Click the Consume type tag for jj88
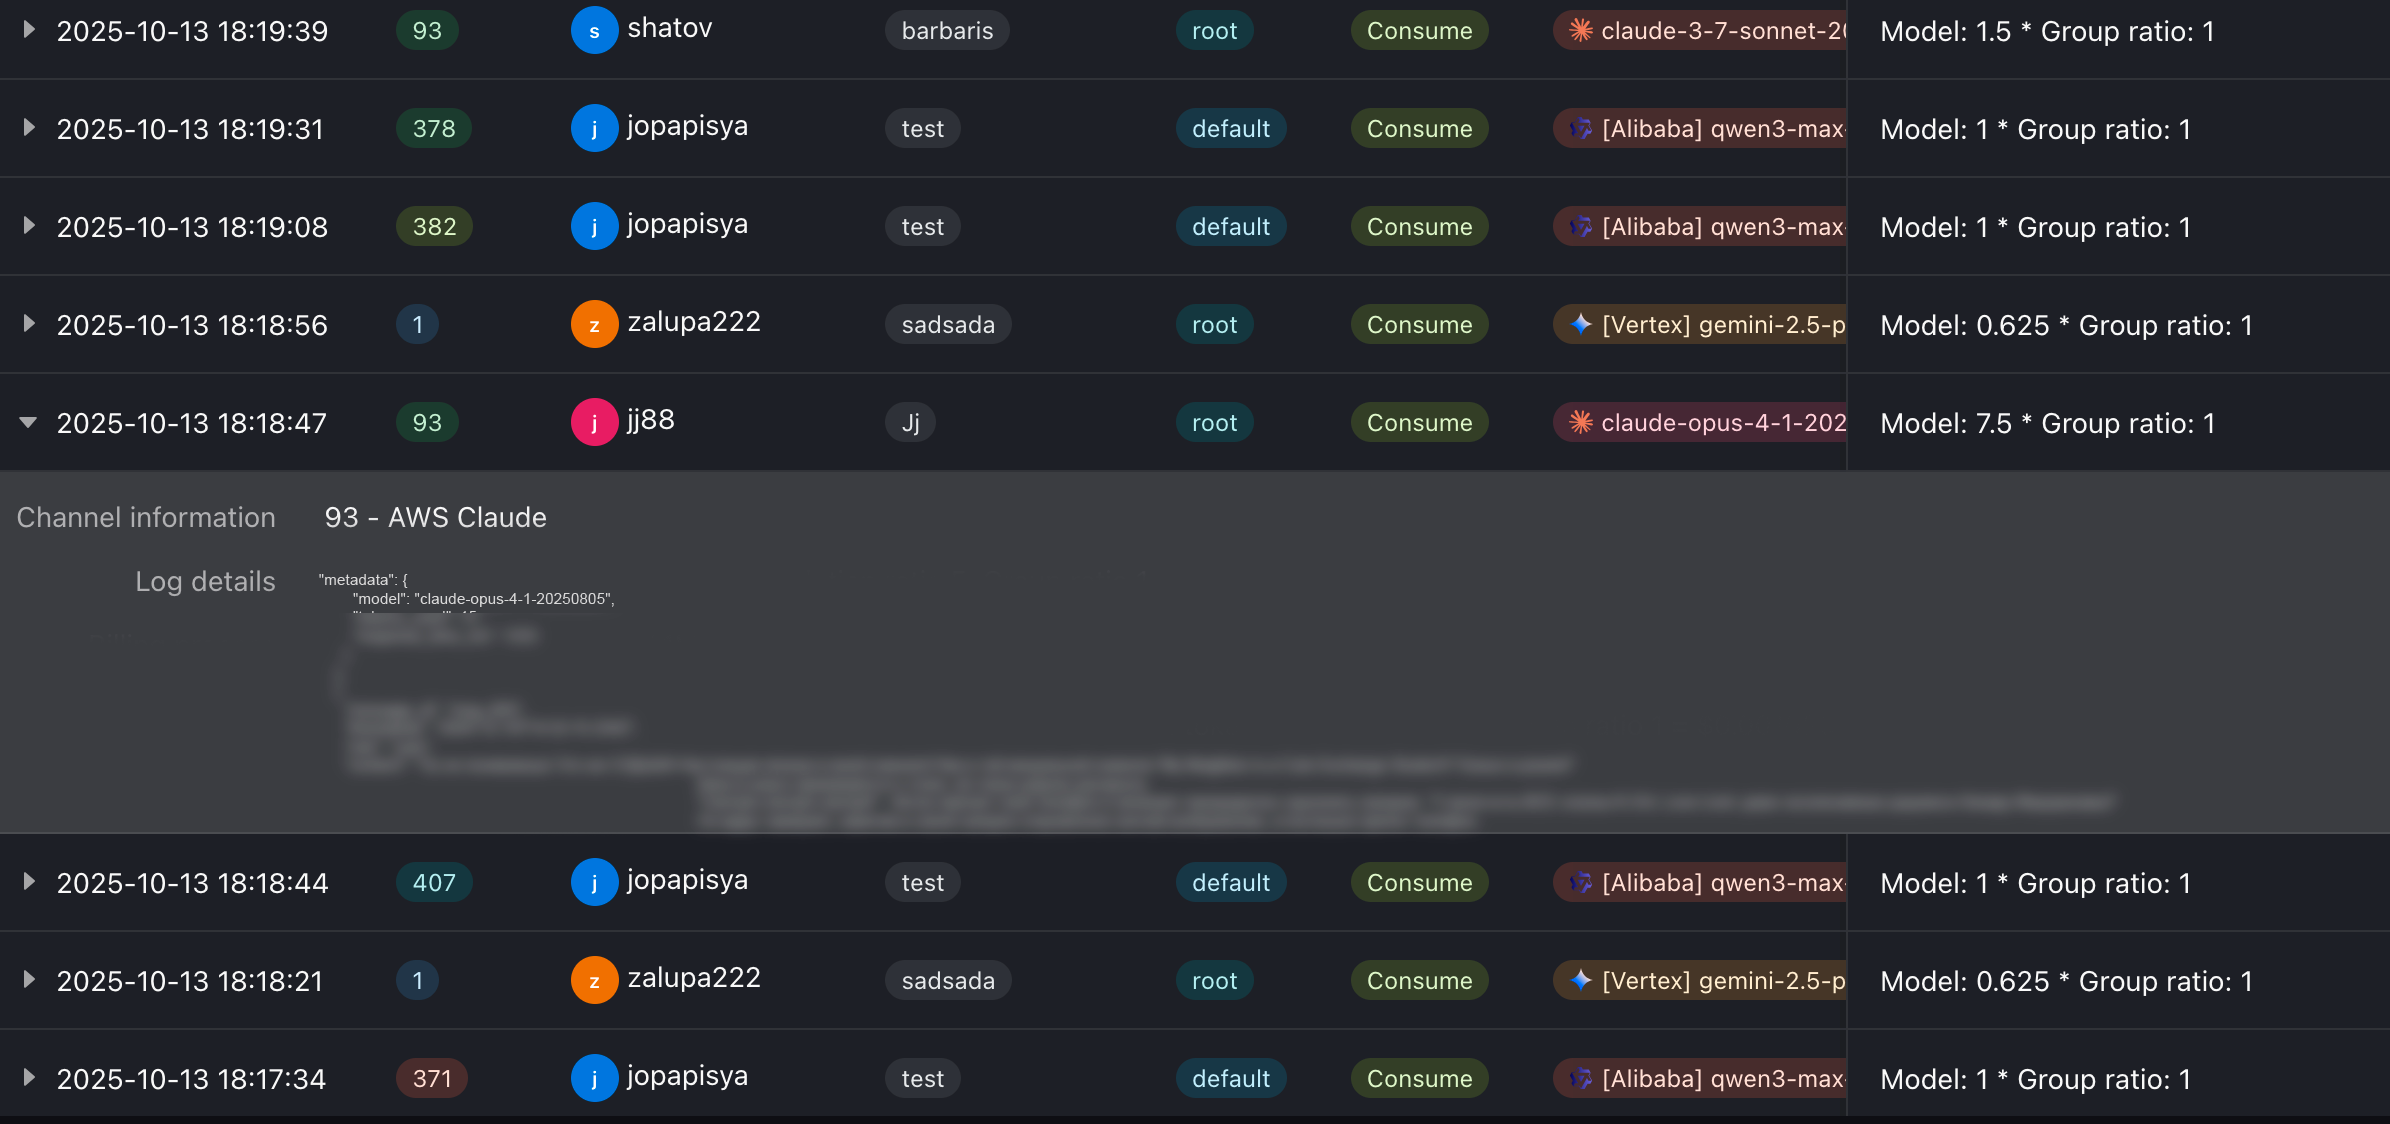This screenshot has height=1124, width=2390. point(1418,423)
